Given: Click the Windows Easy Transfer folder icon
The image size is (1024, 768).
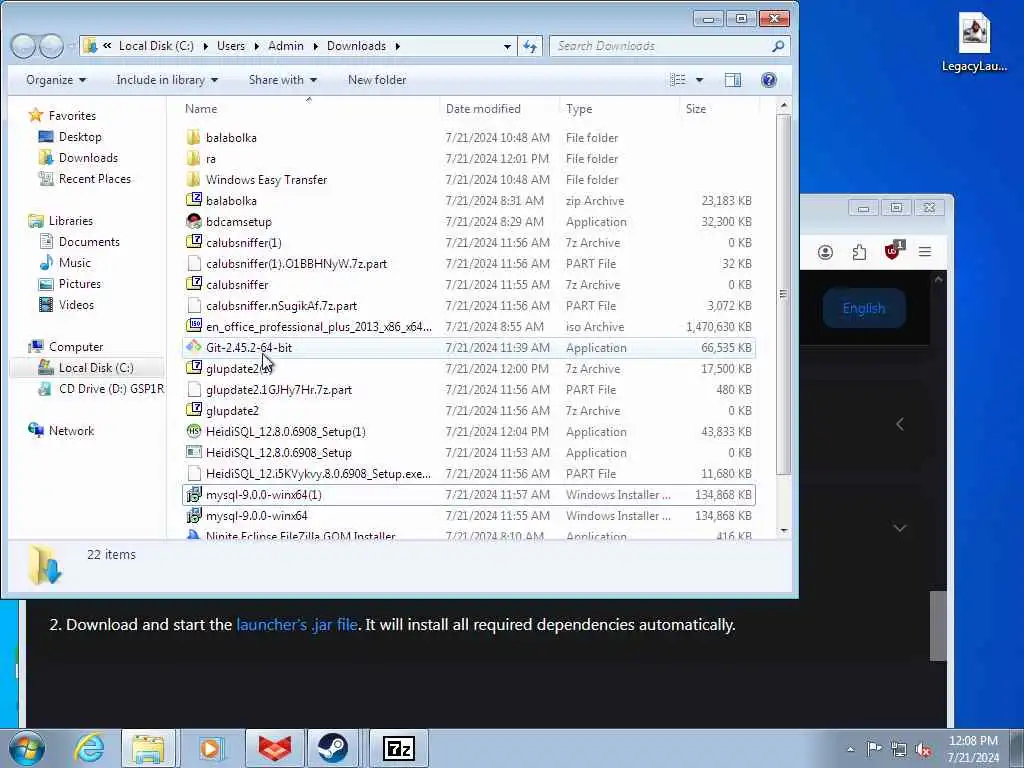Looking at the screenshot, I should [193, 179].
